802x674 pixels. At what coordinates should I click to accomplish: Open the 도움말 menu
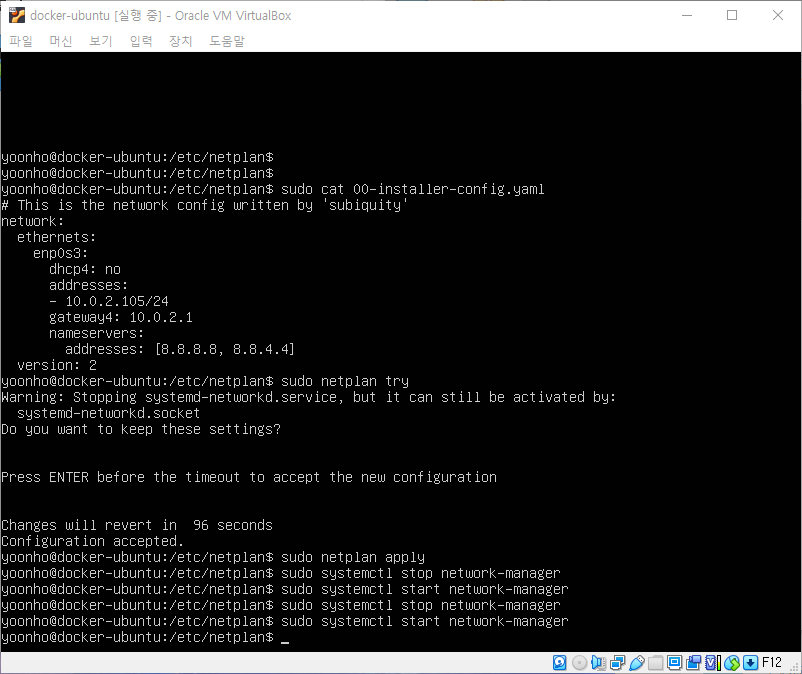click(227, 41)
